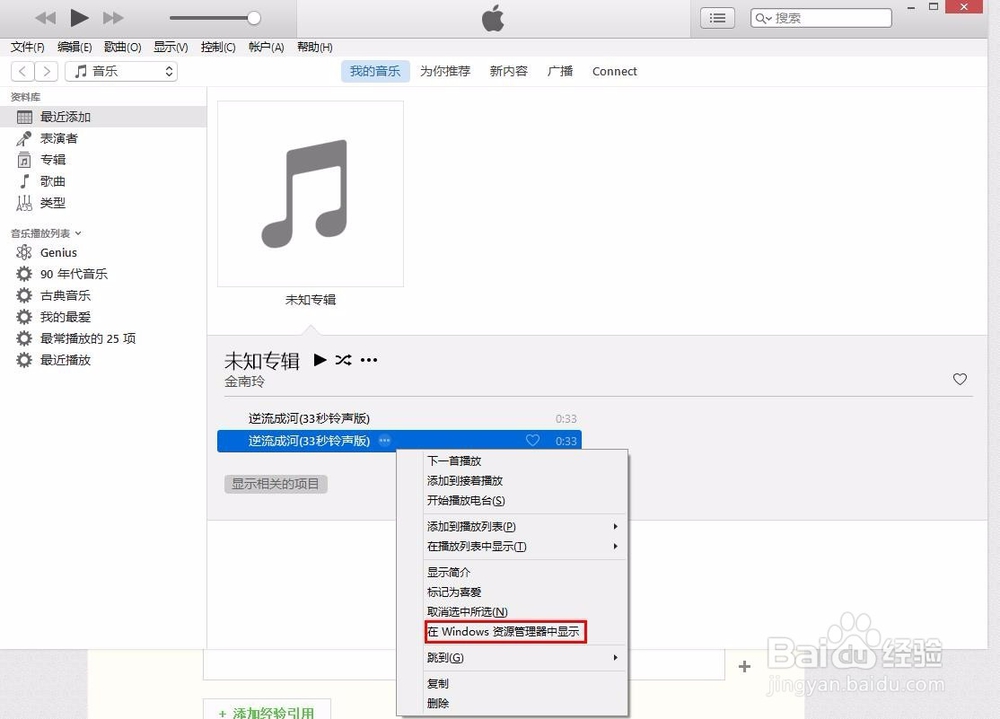1000x719 pixels.
Task: Toggle shuffle playback for 未知专辑
Action: point(344,360)
